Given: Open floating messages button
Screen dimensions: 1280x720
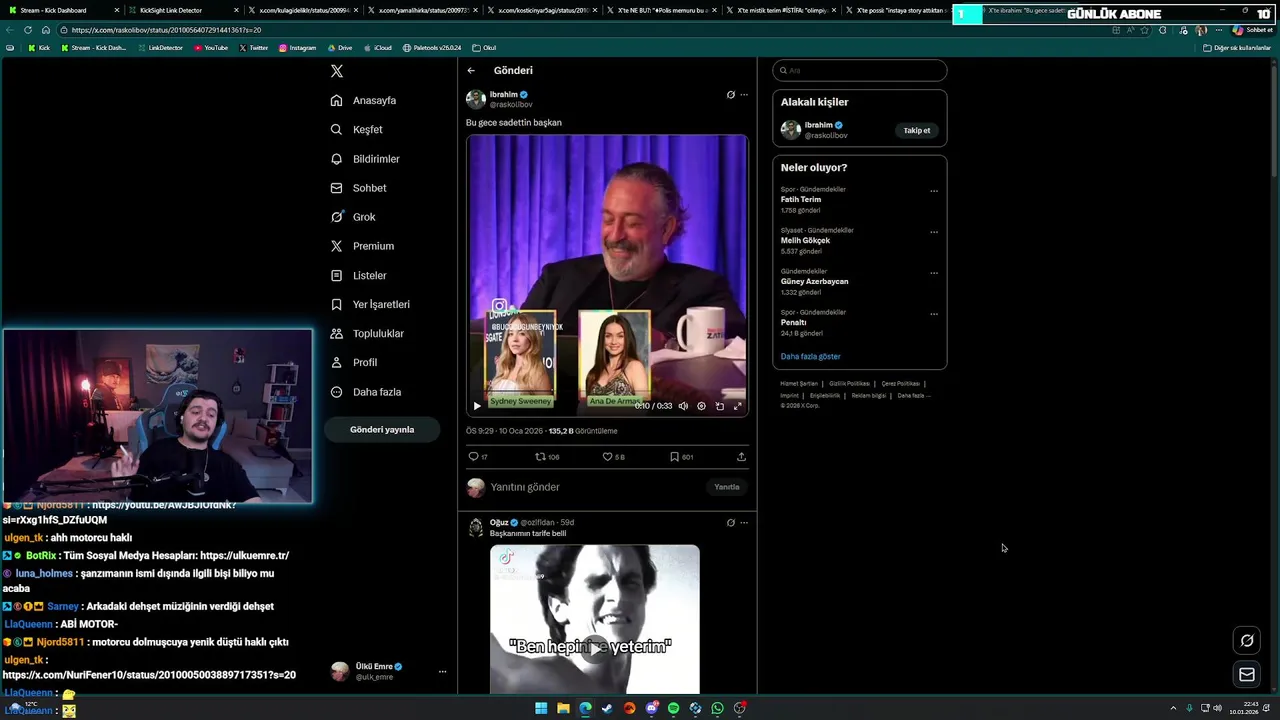Looking at the screenshot, I should (1247, 675).
